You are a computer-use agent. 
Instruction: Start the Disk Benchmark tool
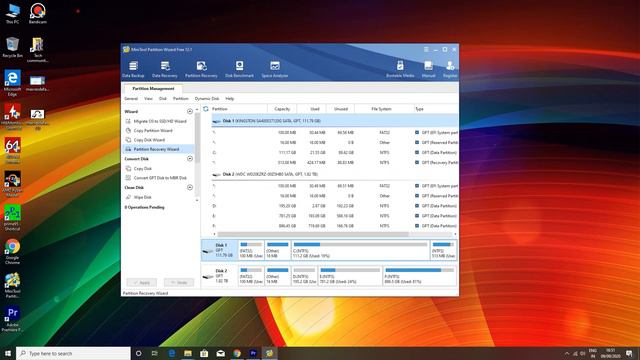[x=239, y=69]
